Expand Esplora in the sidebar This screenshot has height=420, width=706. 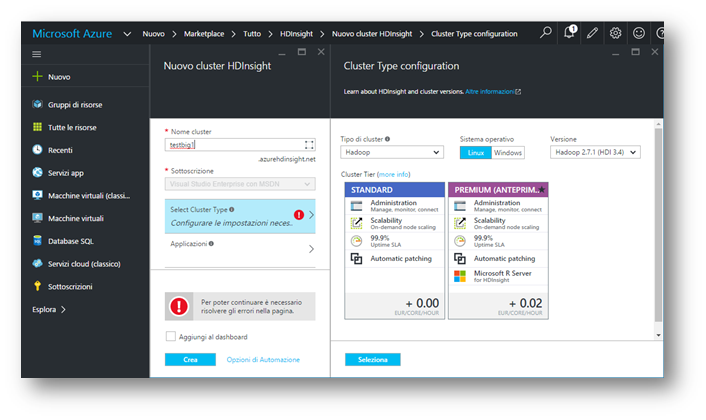tap(49, 309)
